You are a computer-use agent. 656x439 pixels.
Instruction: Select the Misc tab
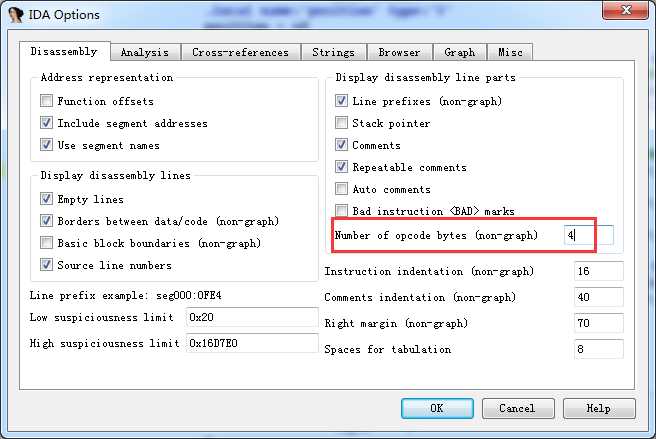coord(510,52)
